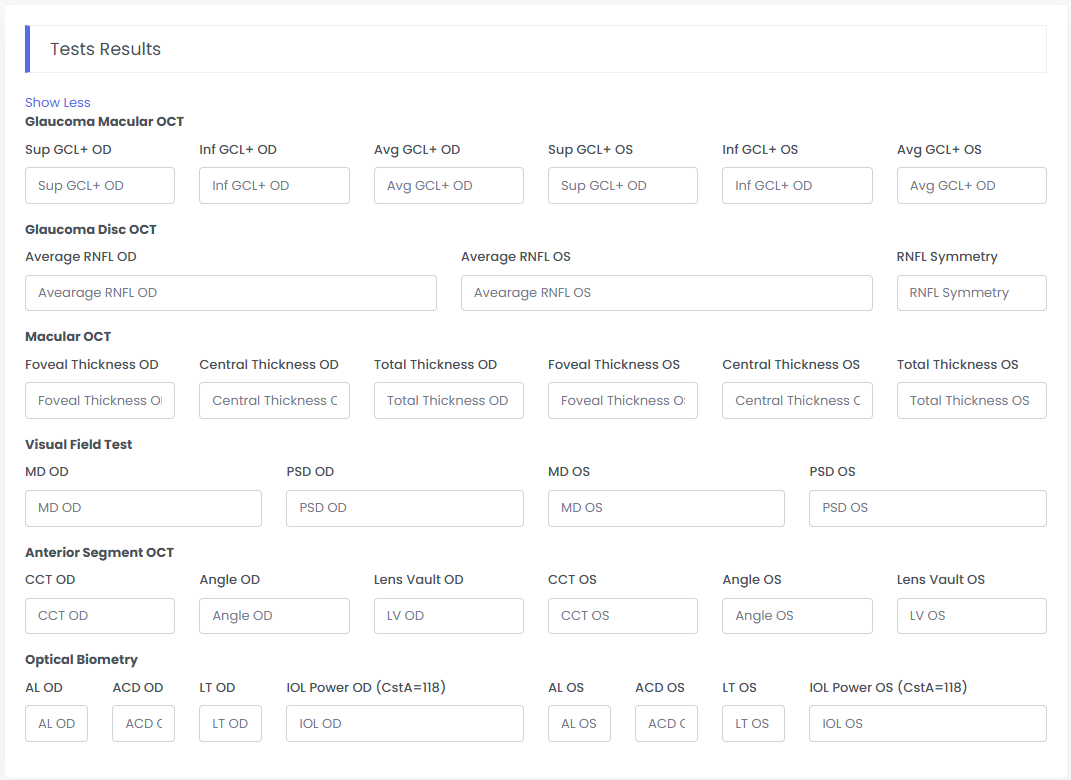The height and width of the screenshot is (780, 1071).
Task: Select the Avg GCL+ OD input box
Action: [x=448, y=186]
